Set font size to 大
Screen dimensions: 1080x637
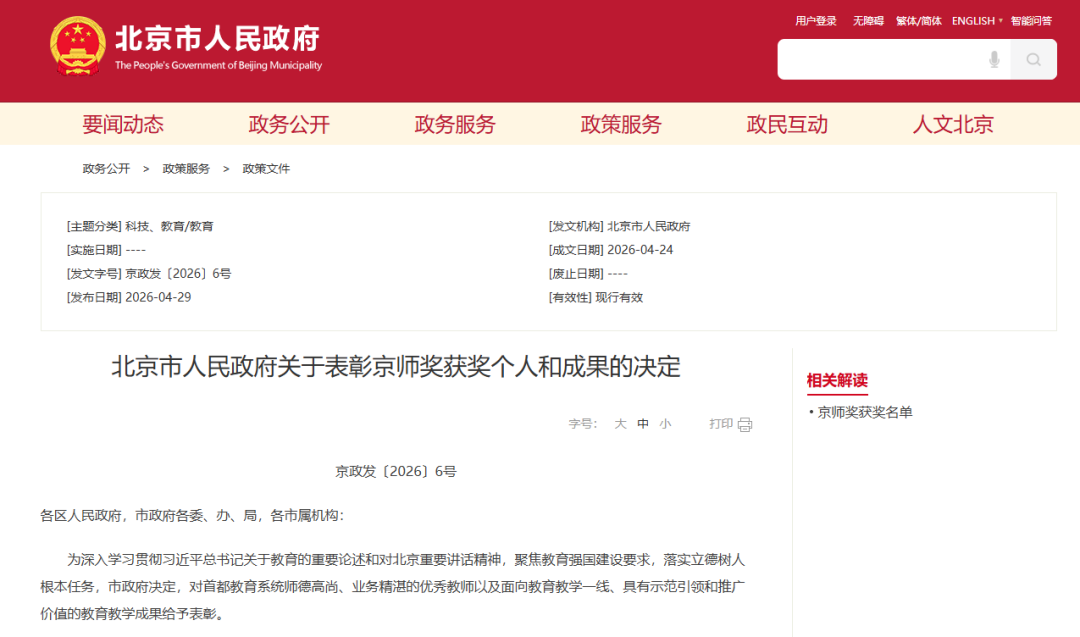pos(620,424)
